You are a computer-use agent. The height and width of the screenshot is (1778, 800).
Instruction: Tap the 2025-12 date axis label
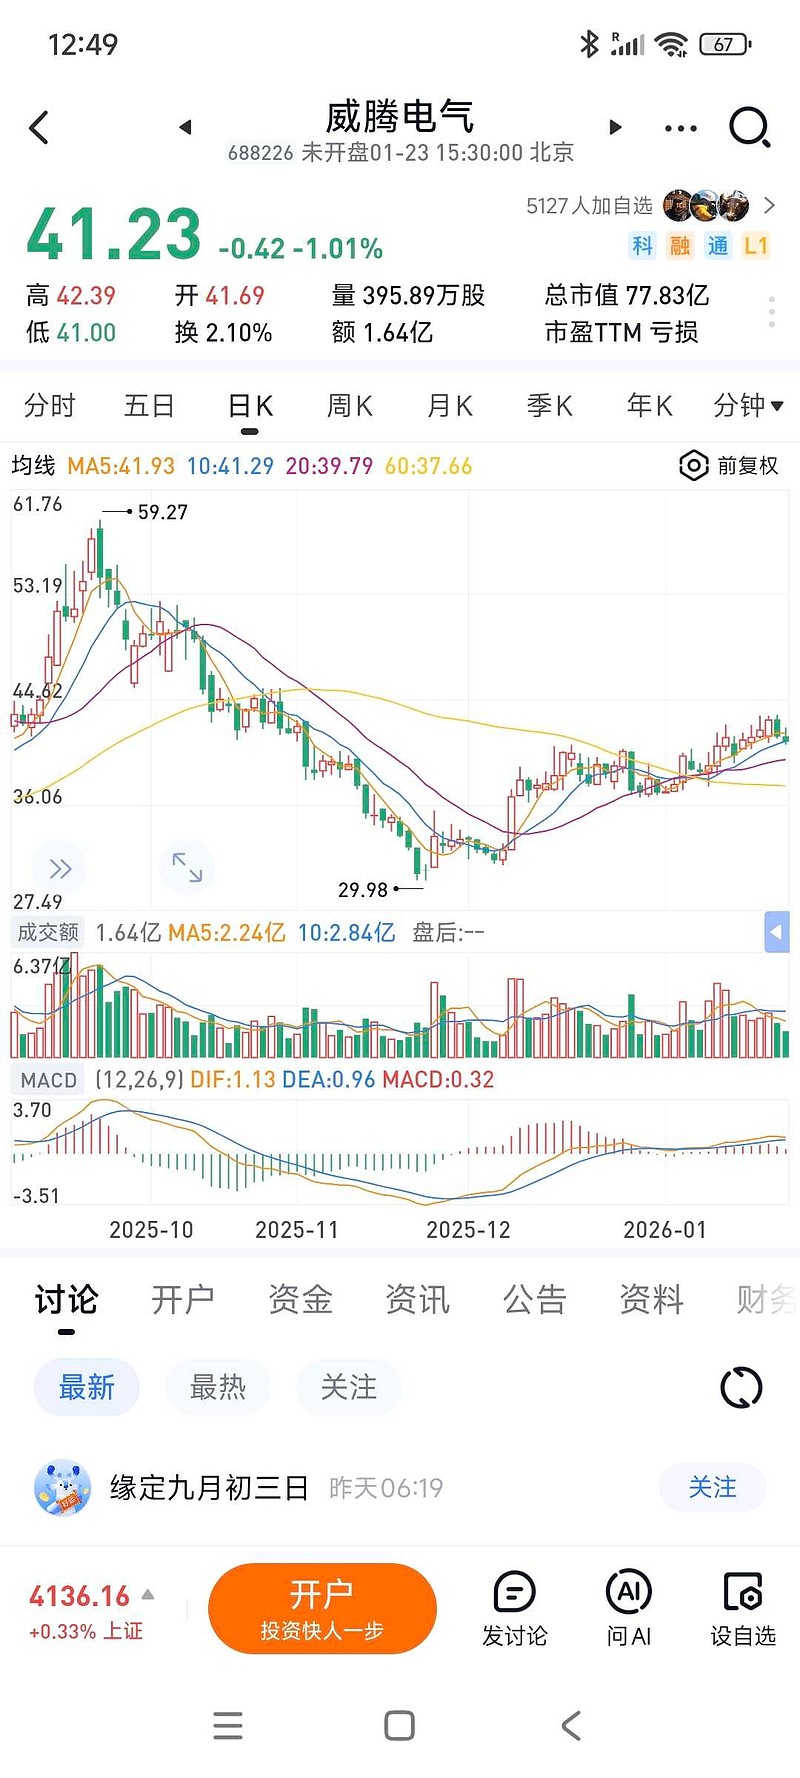click(468, 1229)
